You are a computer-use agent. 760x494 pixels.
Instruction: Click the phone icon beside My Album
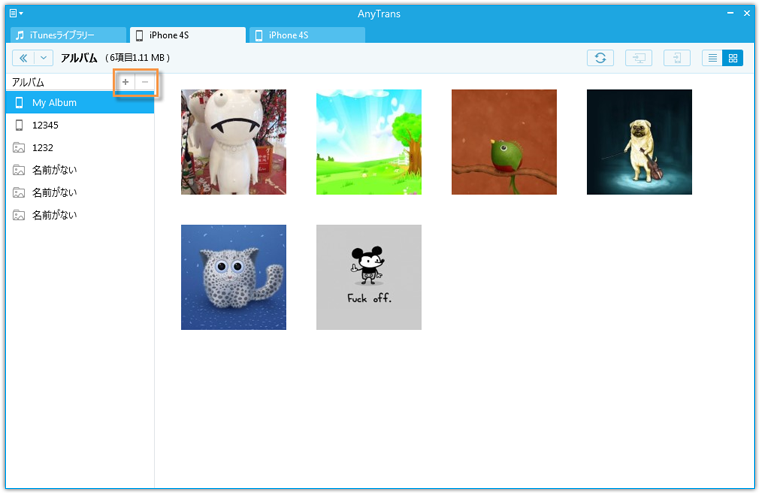pyautogui.click(x=19, y=102)
